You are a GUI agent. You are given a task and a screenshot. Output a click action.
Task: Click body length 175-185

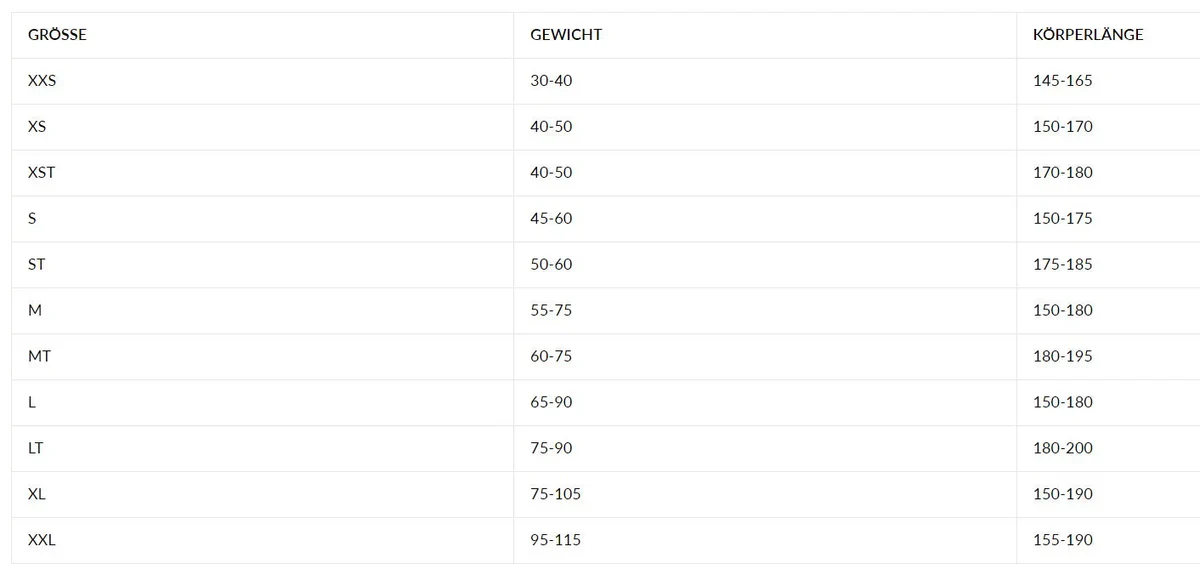coord(1063,265)
